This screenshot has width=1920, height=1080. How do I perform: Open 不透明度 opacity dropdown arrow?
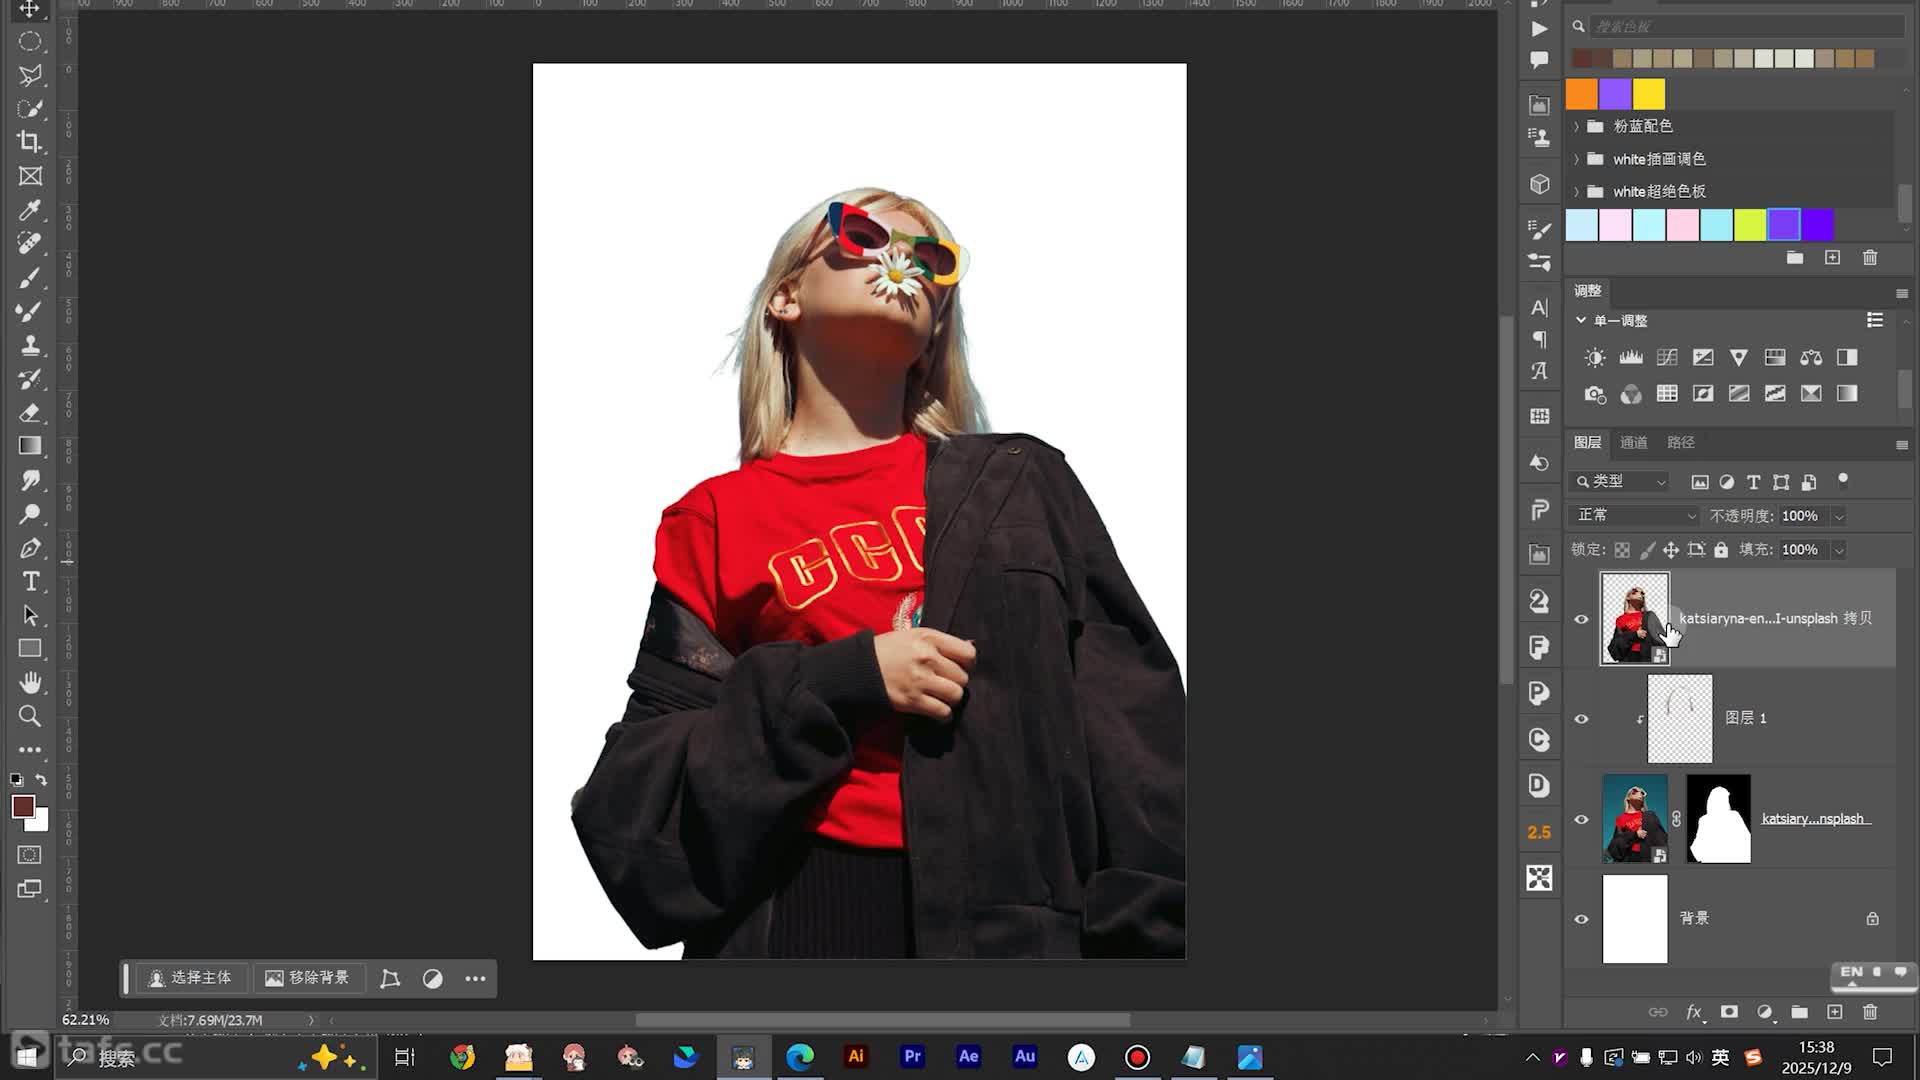[1838, 516]
